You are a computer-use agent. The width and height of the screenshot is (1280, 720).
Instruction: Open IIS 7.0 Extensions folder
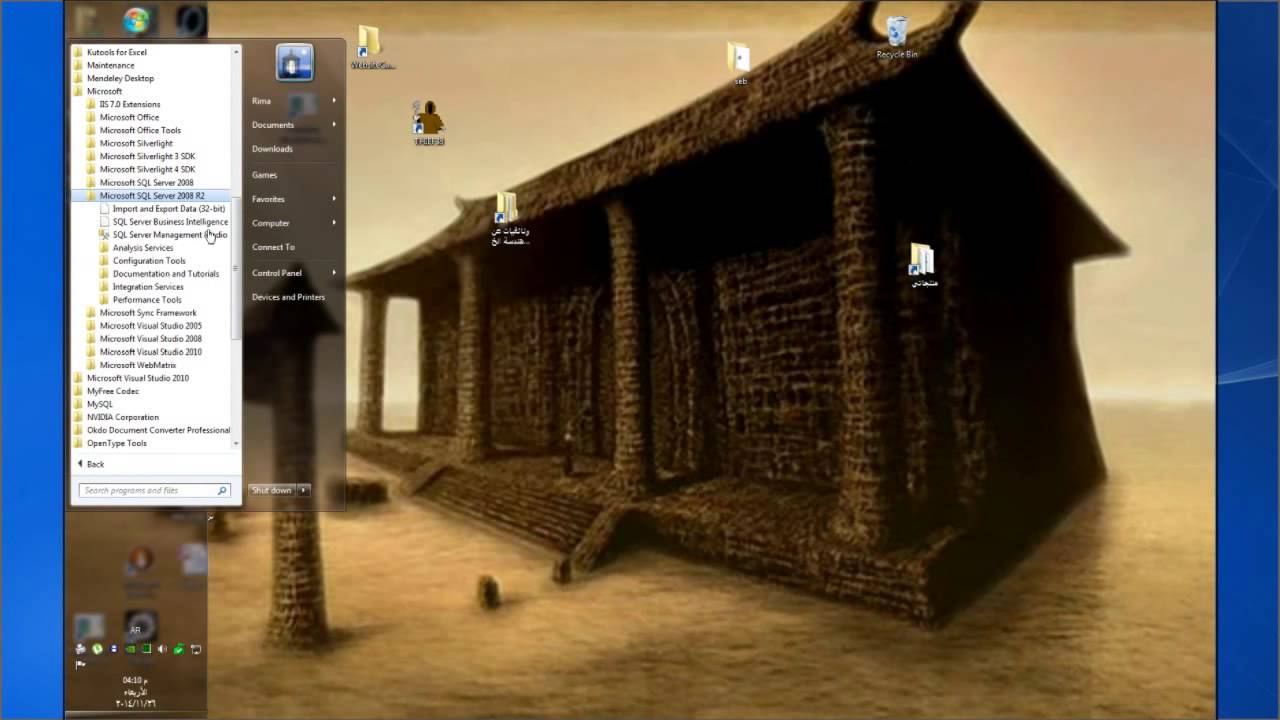pos(123,104)
